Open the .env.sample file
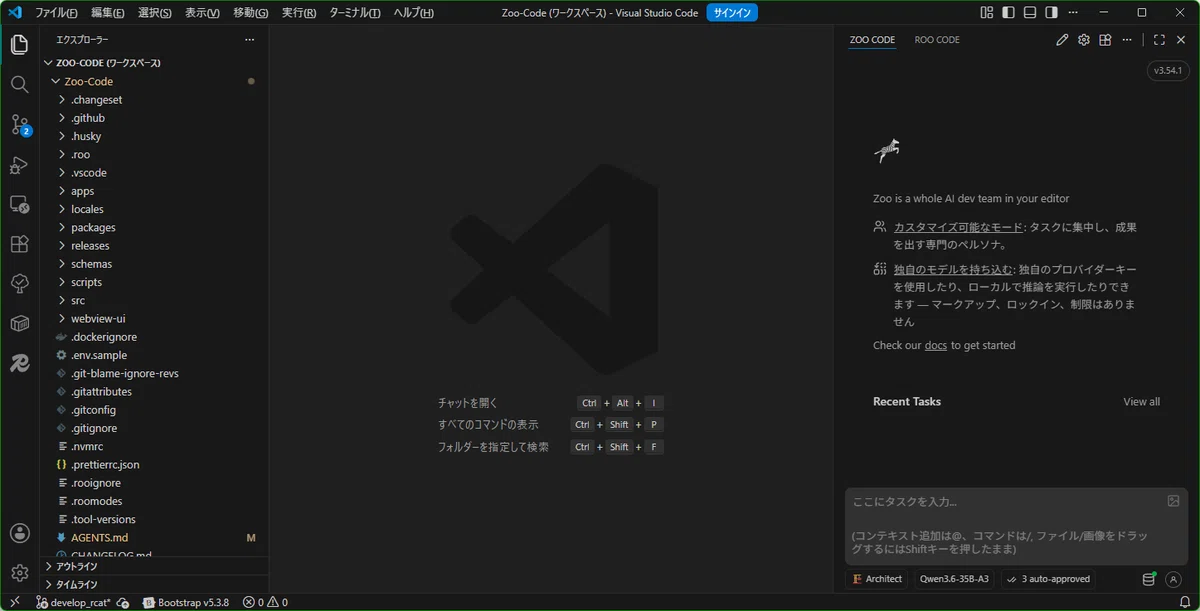 (154, 355)
